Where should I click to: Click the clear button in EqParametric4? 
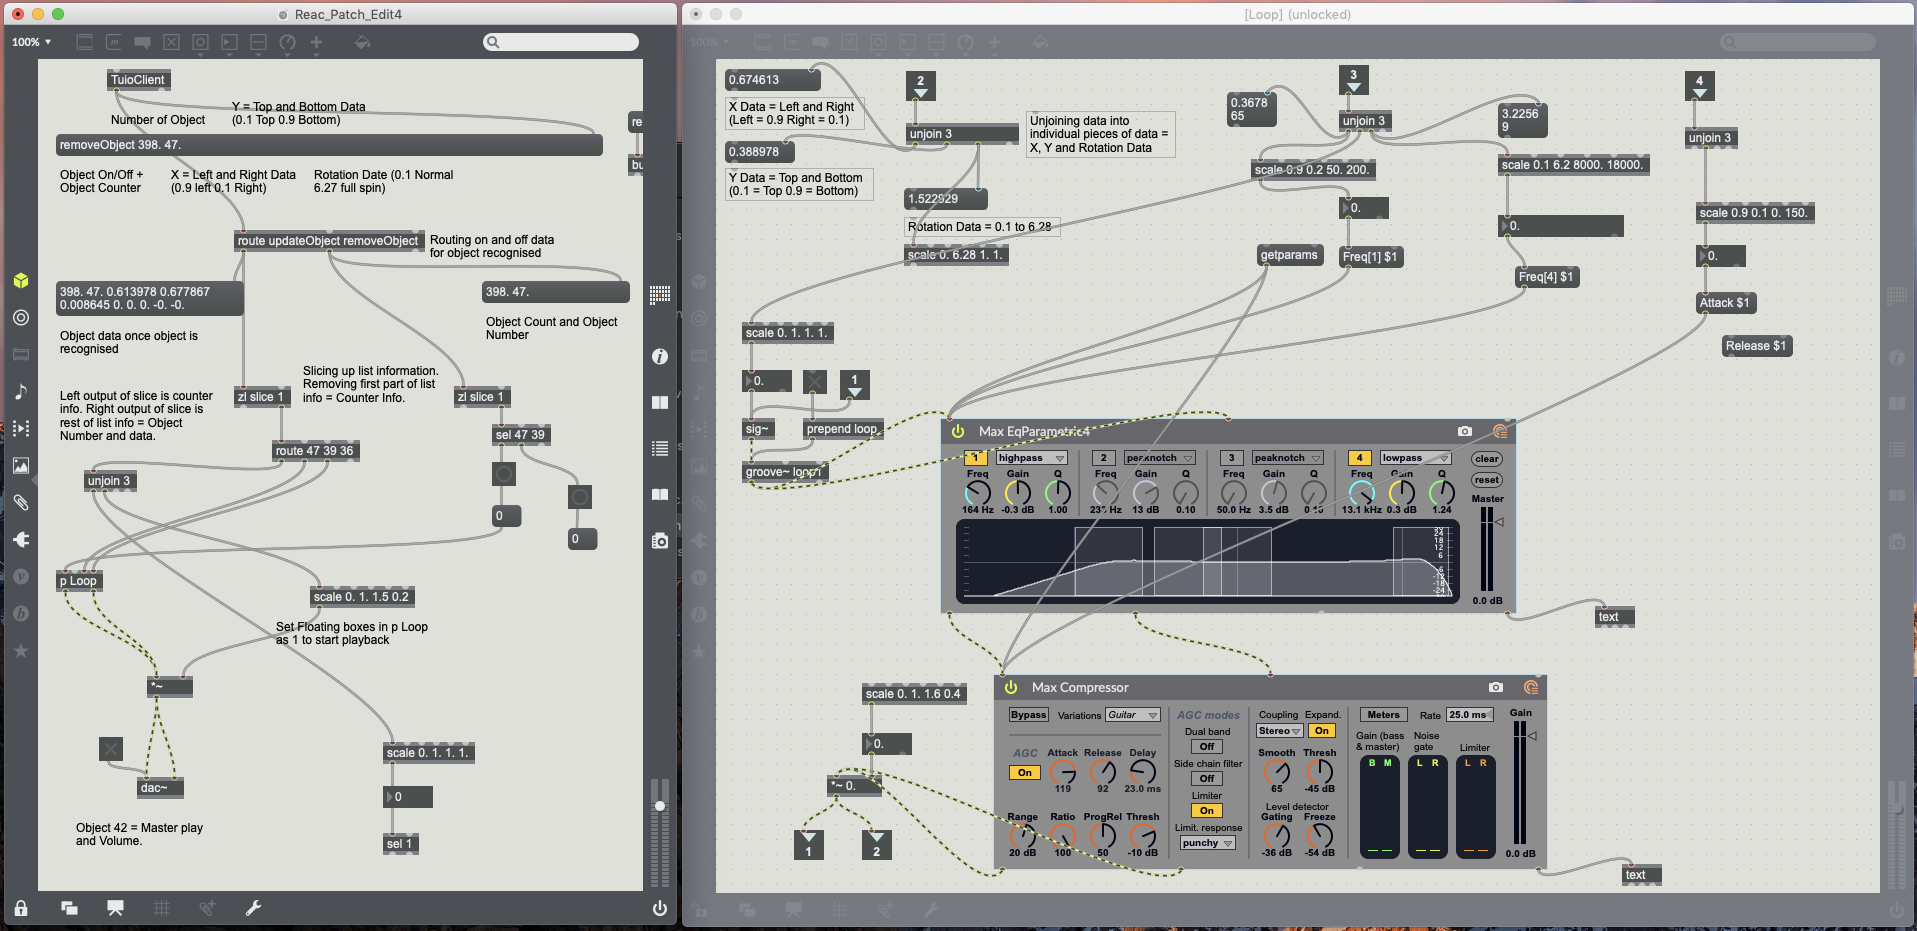pyautogui.click(x=1486, y=459)
